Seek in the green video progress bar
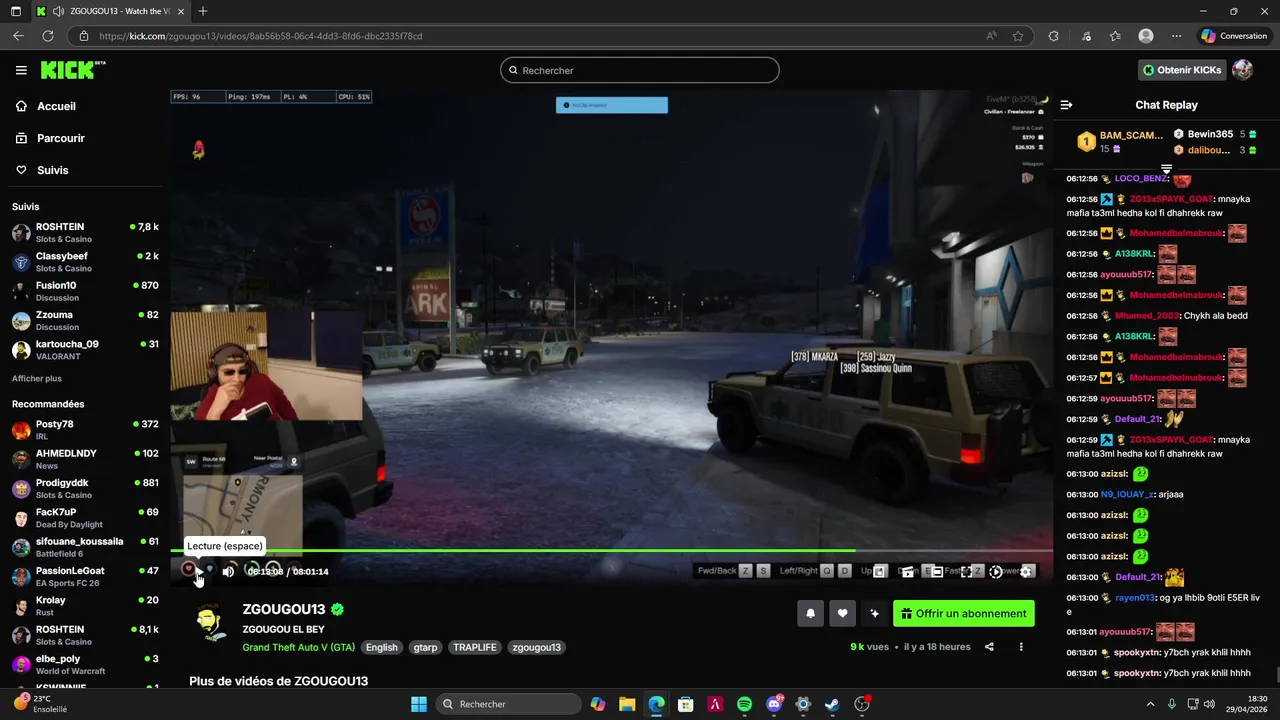1280x720 pixels. [612, 550]
